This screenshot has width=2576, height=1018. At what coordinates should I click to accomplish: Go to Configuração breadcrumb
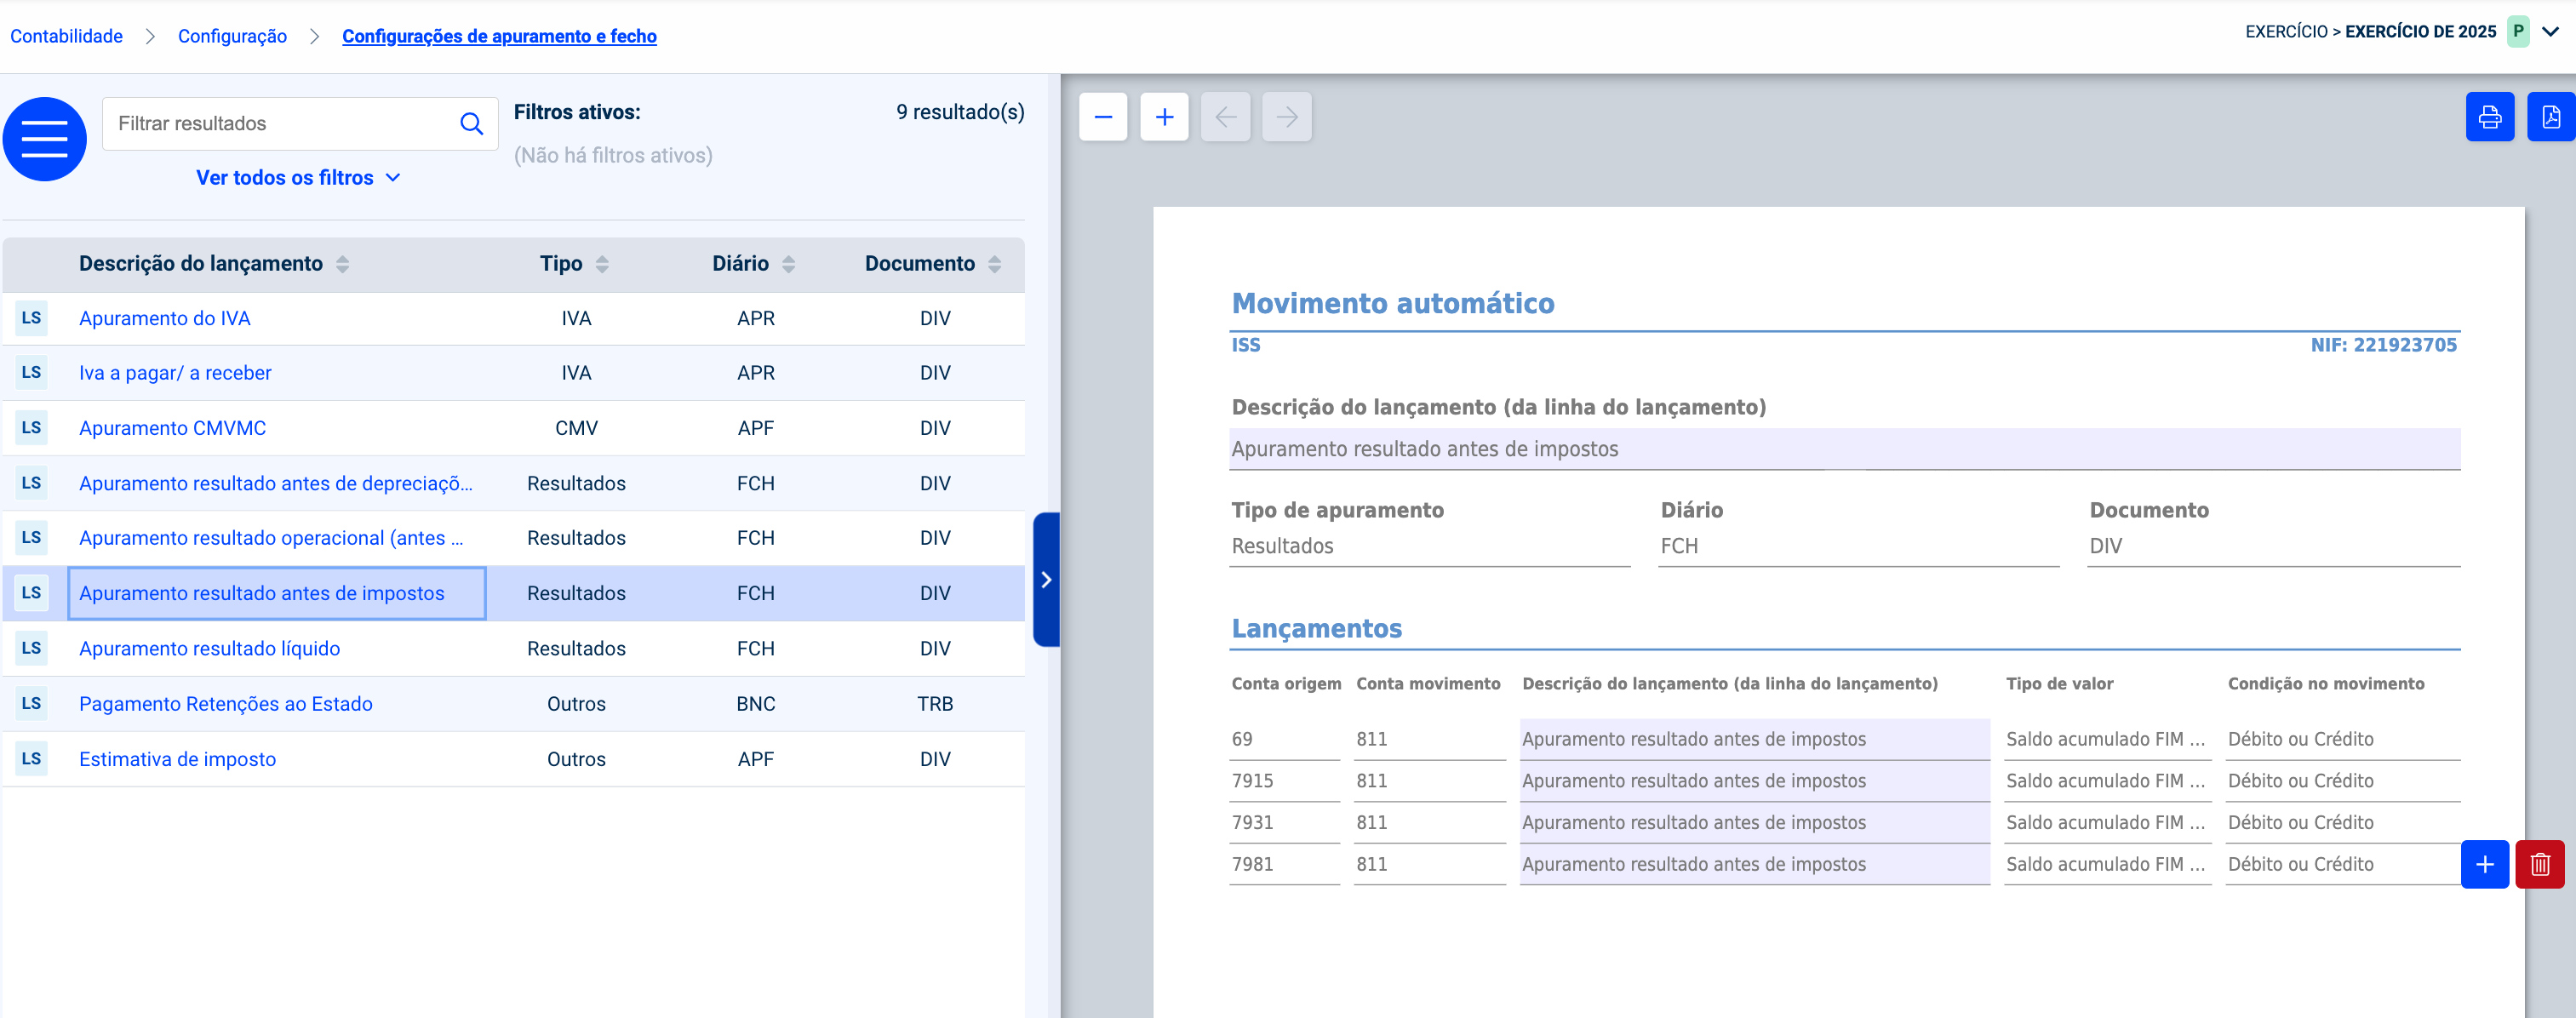pos(232,36)
